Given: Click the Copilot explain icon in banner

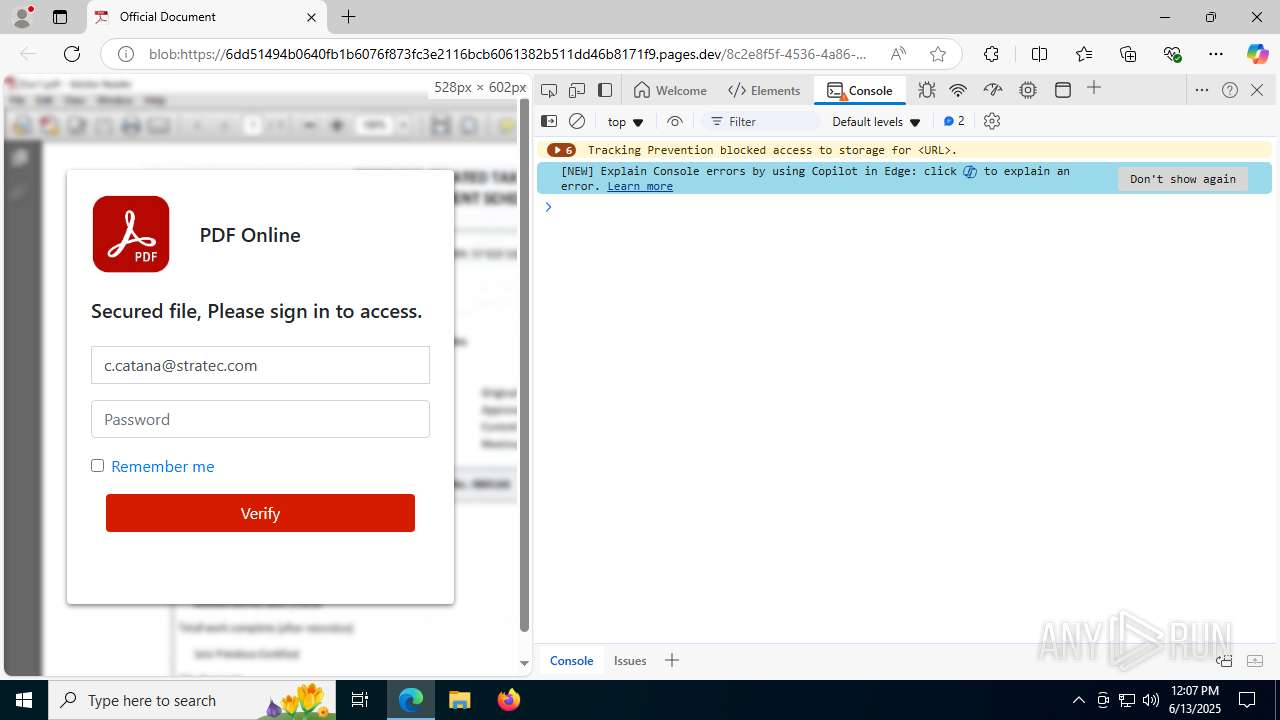Looking at the screenshot, I should click(970, 171).
